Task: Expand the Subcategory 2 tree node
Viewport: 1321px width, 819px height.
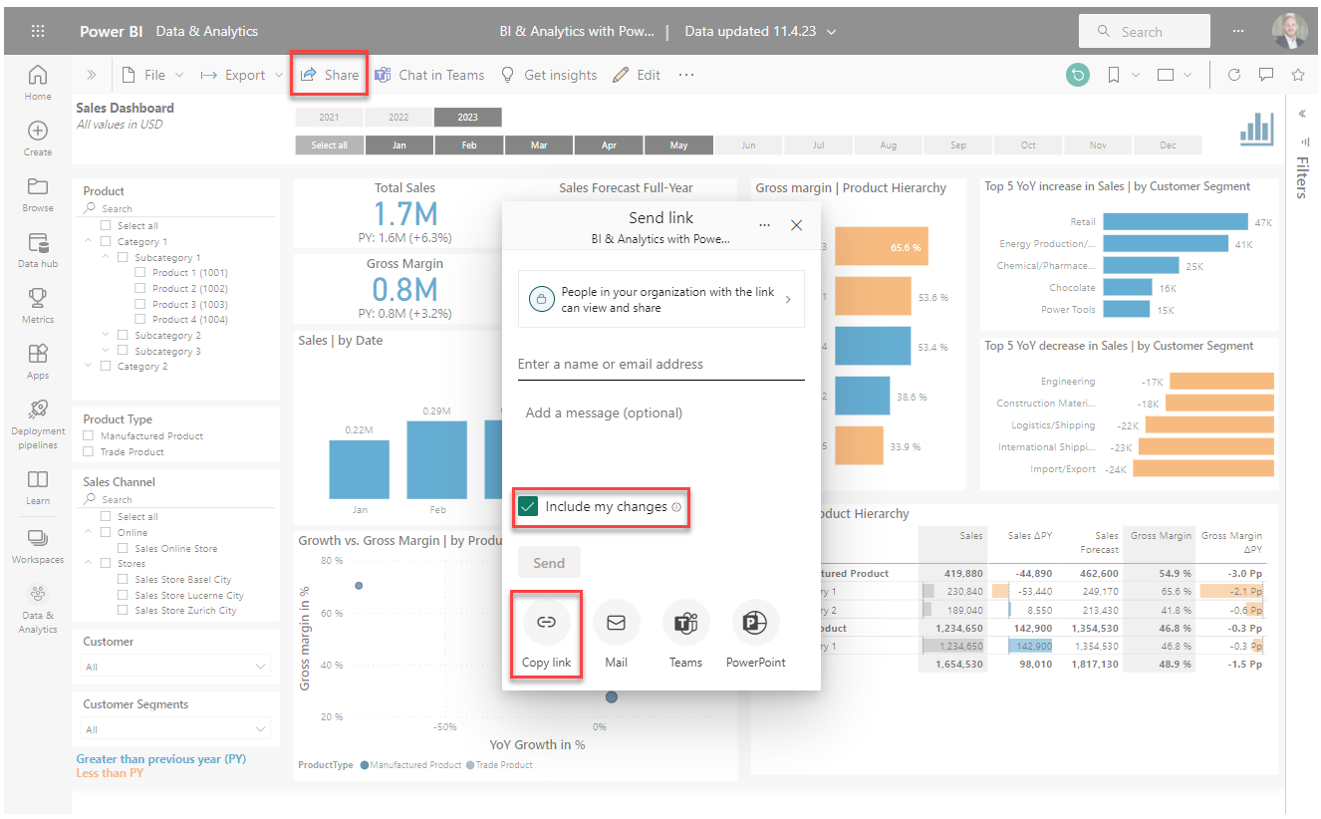Action: (x=107, y=335)
